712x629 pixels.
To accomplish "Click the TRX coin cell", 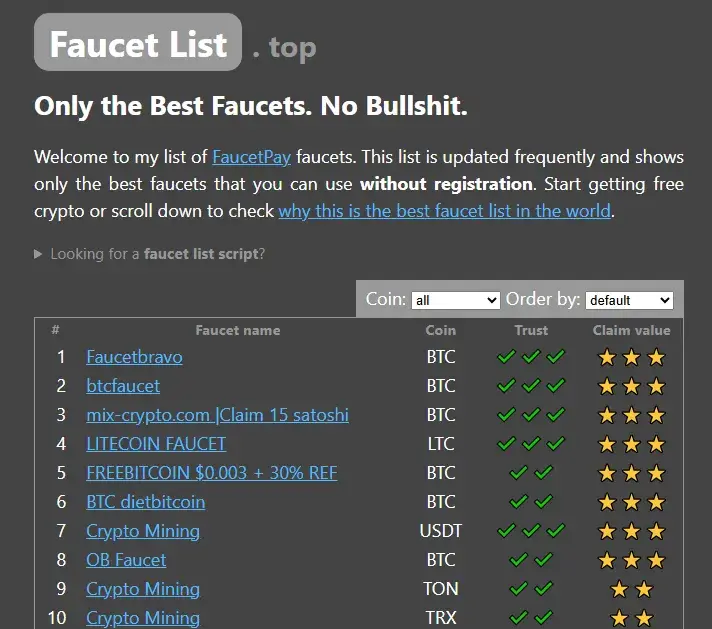I will [x=440, y=618].
